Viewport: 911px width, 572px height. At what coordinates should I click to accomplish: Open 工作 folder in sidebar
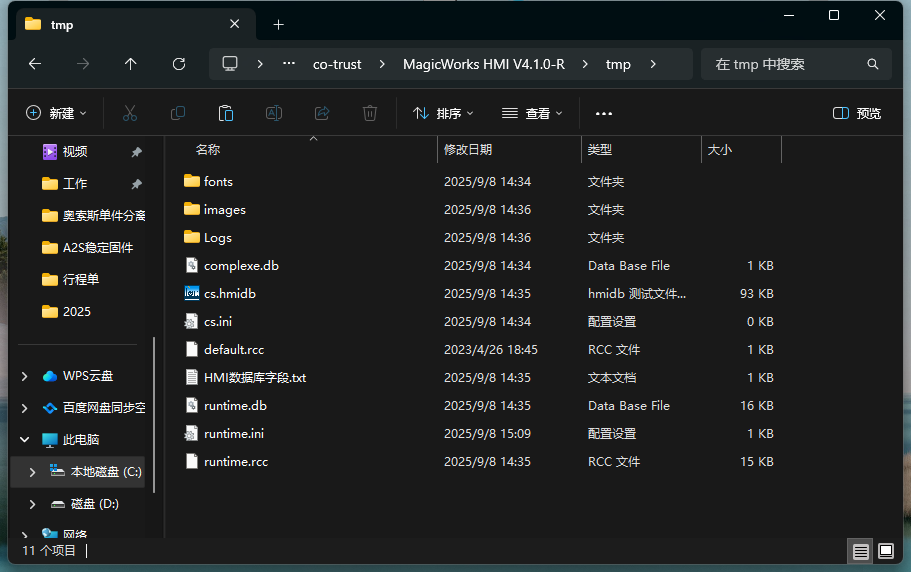tap(74, 184)
